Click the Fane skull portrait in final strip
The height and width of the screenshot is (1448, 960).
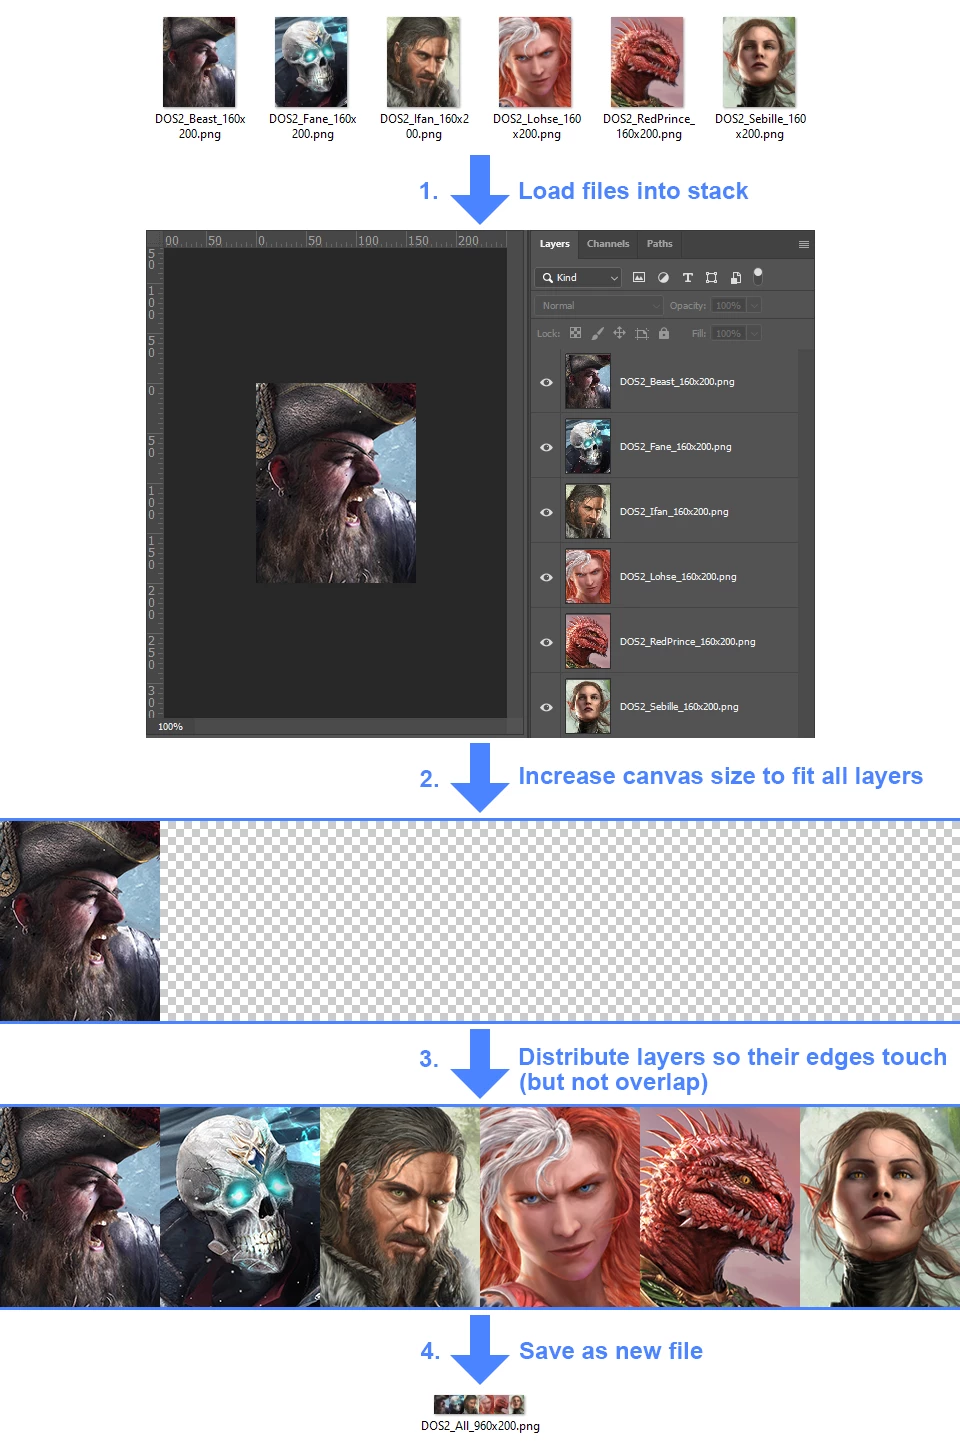tap(240, 1206)
